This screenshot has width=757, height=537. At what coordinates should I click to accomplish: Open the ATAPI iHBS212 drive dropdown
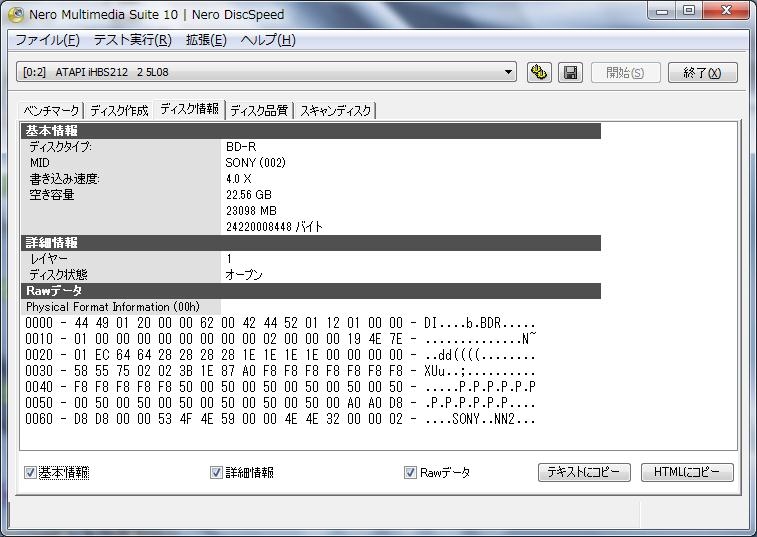[266, 72]
